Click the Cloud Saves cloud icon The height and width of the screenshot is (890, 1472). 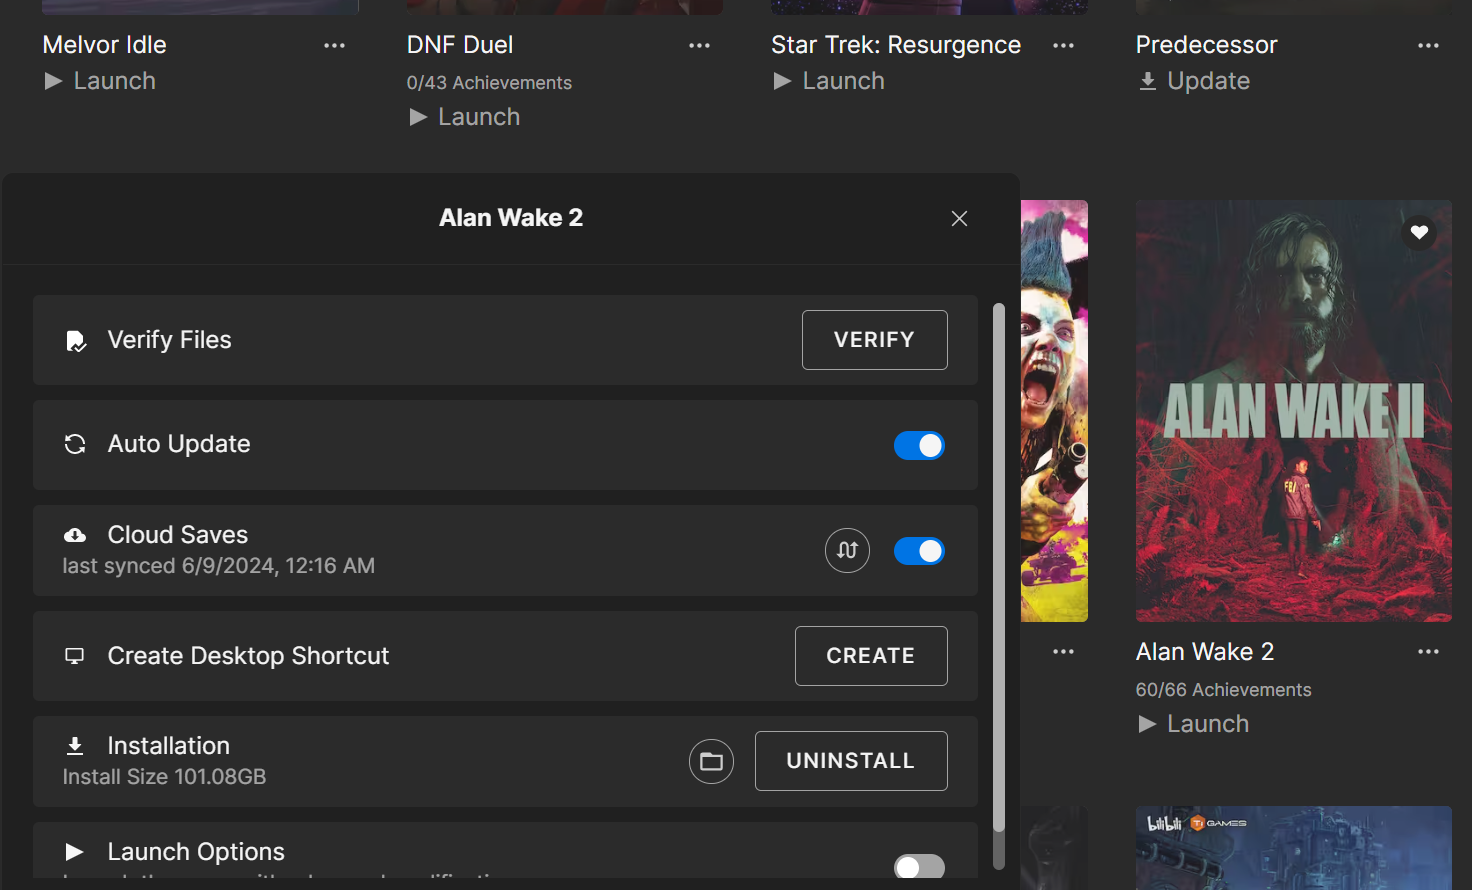point(75,536)
